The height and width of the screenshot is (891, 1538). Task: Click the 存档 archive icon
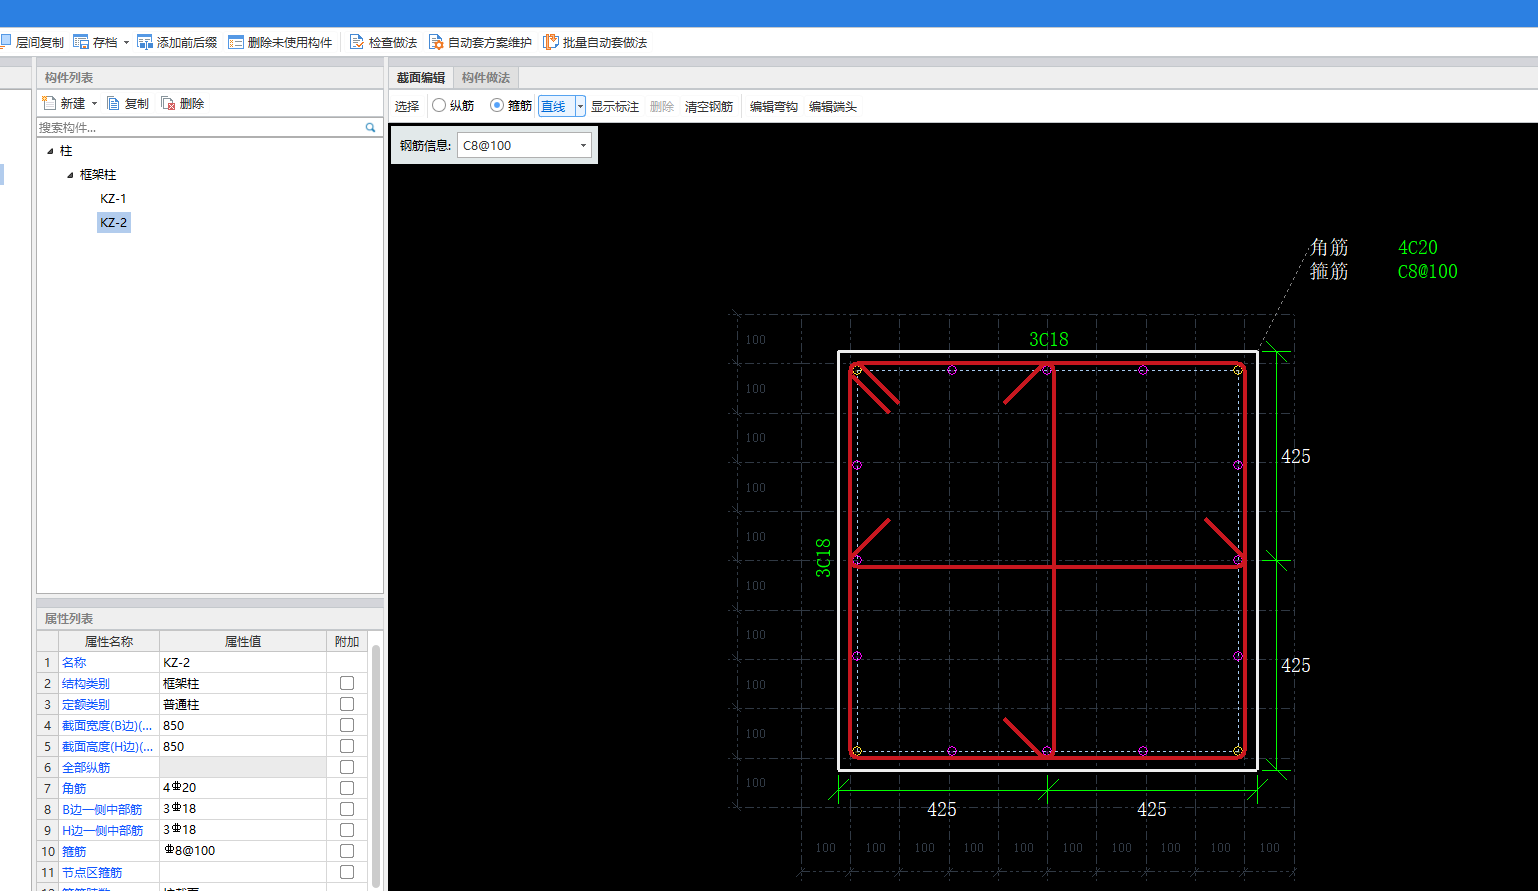tap(81, 42)
